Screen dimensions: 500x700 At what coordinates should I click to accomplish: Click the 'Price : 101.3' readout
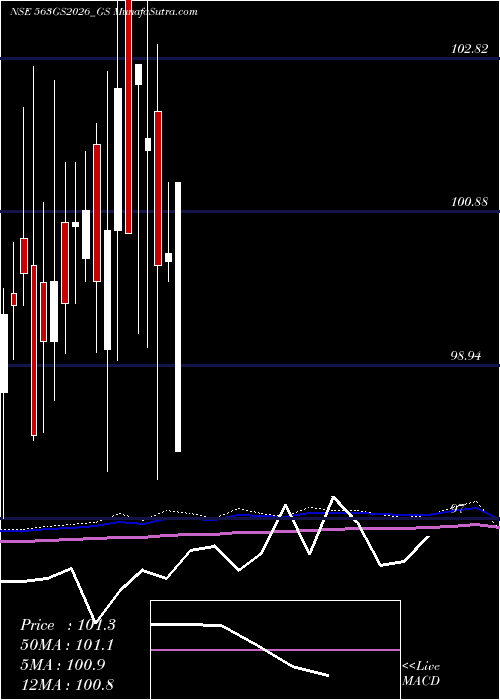(68, 625)
